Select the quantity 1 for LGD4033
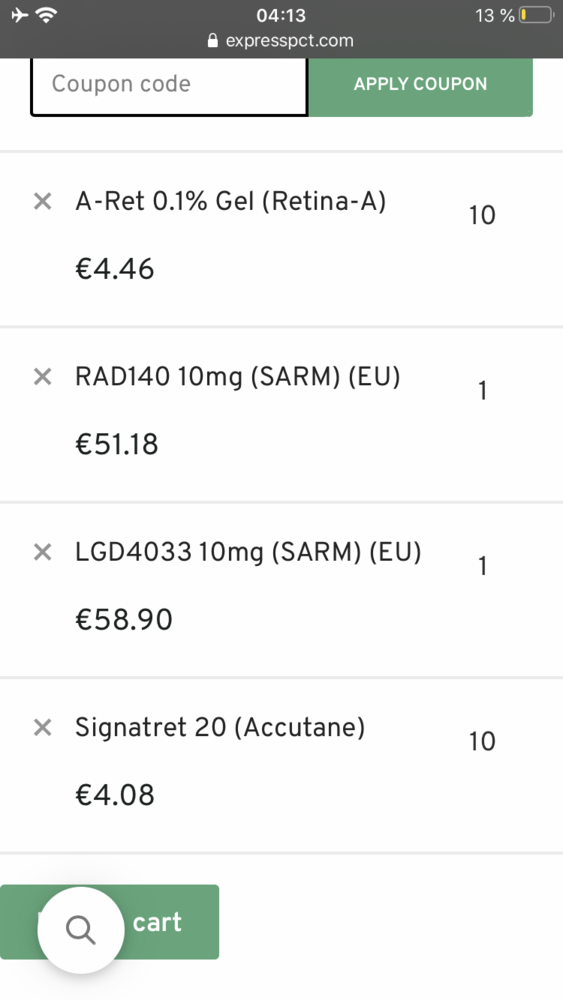Image resolution: width=563 pixels, height=1000 pixels. (x=482, y=566)
